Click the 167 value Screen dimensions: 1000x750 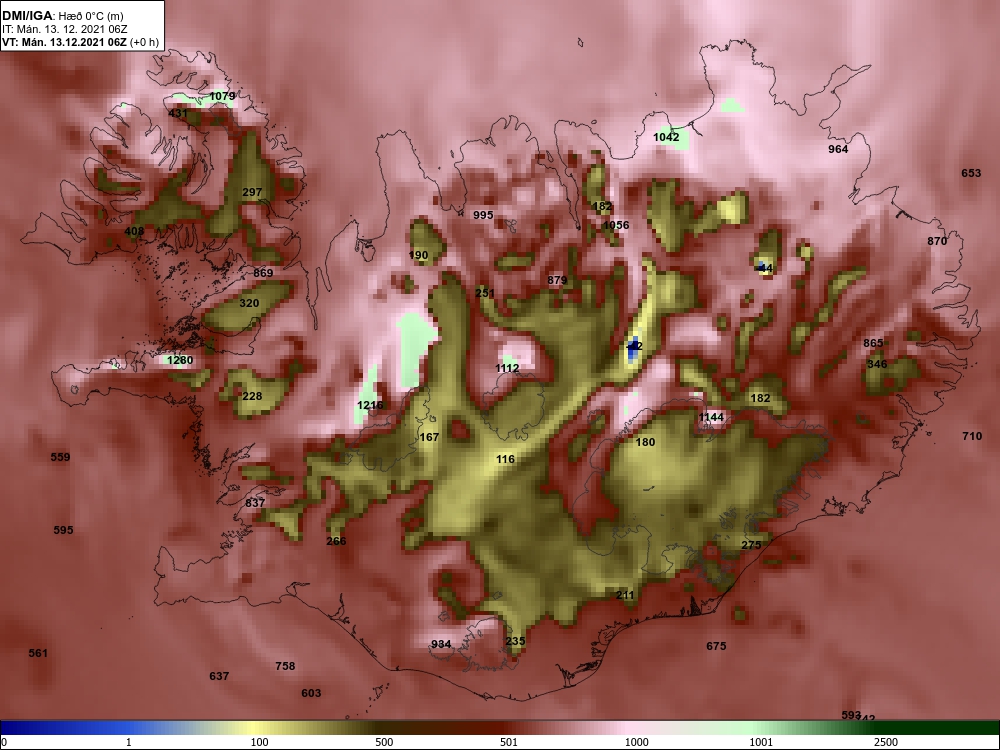429,437
